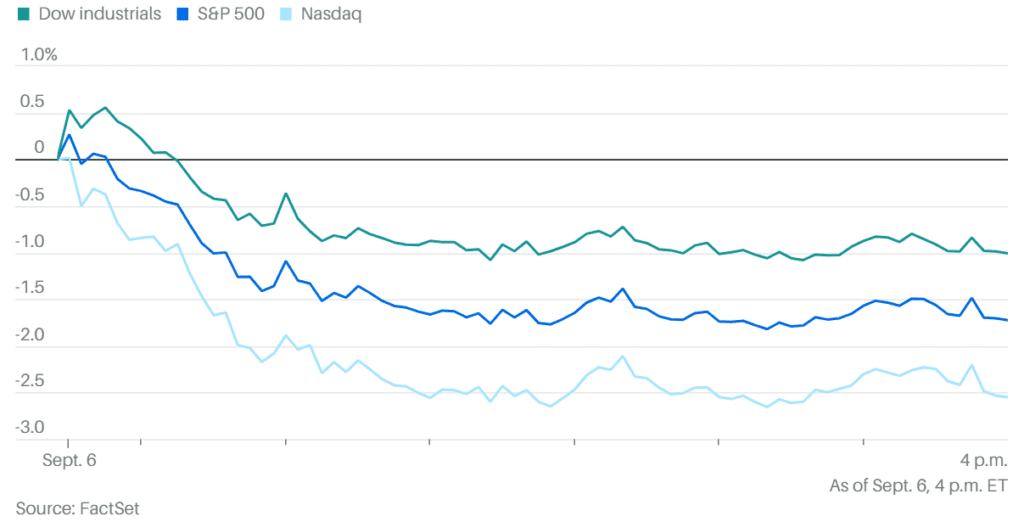Image resolution: width=1024 pixels, height=522 pixels.
Task: Click the -2.5 y-axis label
Action: pos(31,381)
